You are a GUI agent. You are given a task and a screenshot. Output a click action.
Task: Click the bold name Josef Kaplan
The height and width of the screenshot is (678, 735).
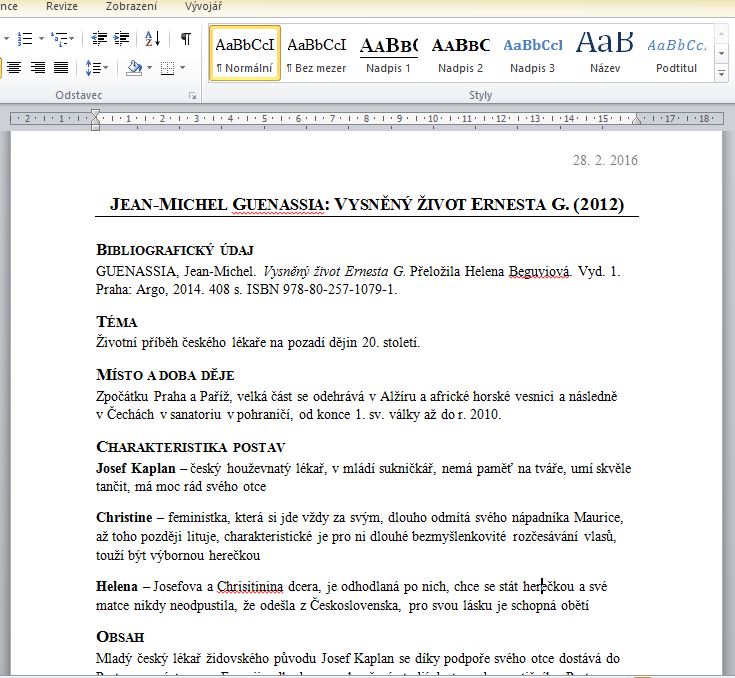coord(135,468)
